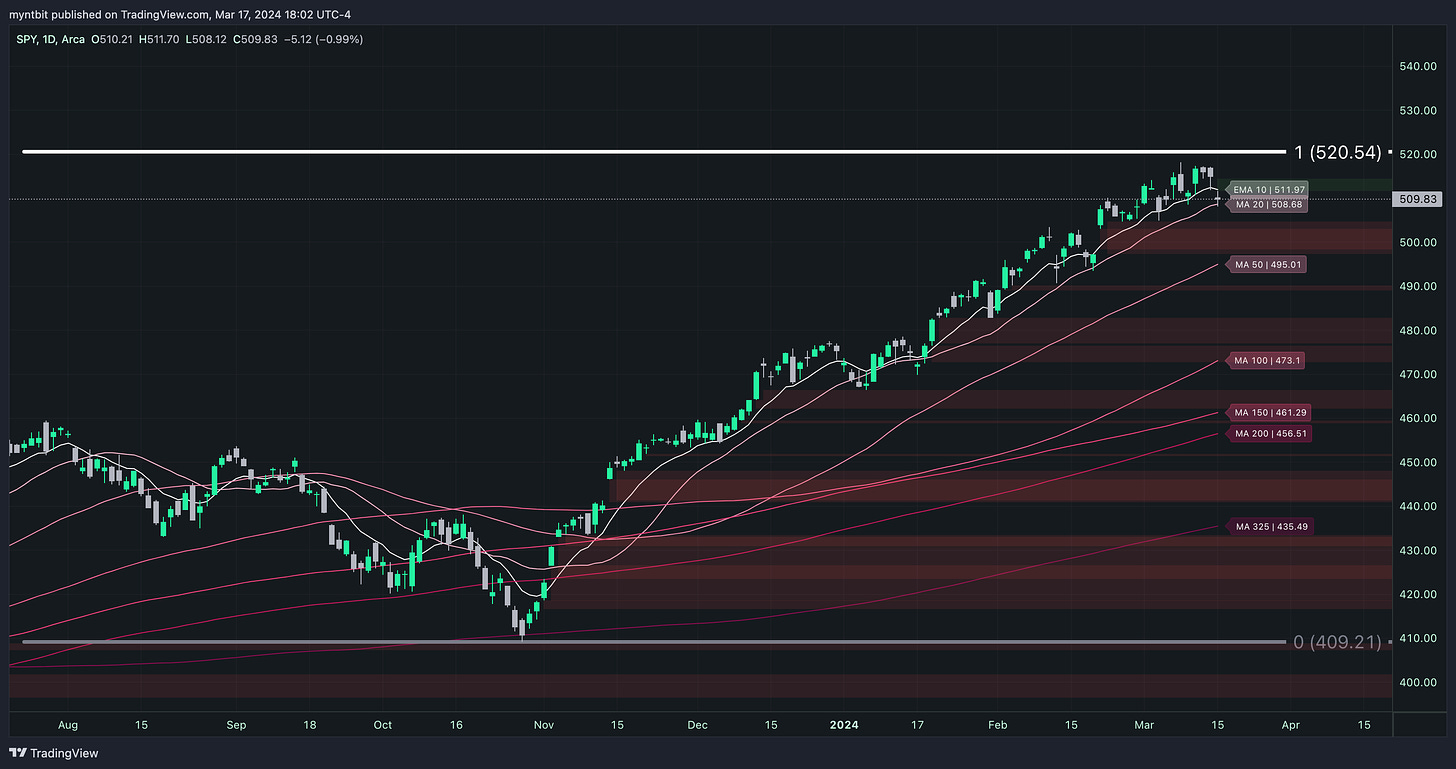Click the 16 date axis label
The height and width of the screenshot is (769, 1456).
click(455, 724)
